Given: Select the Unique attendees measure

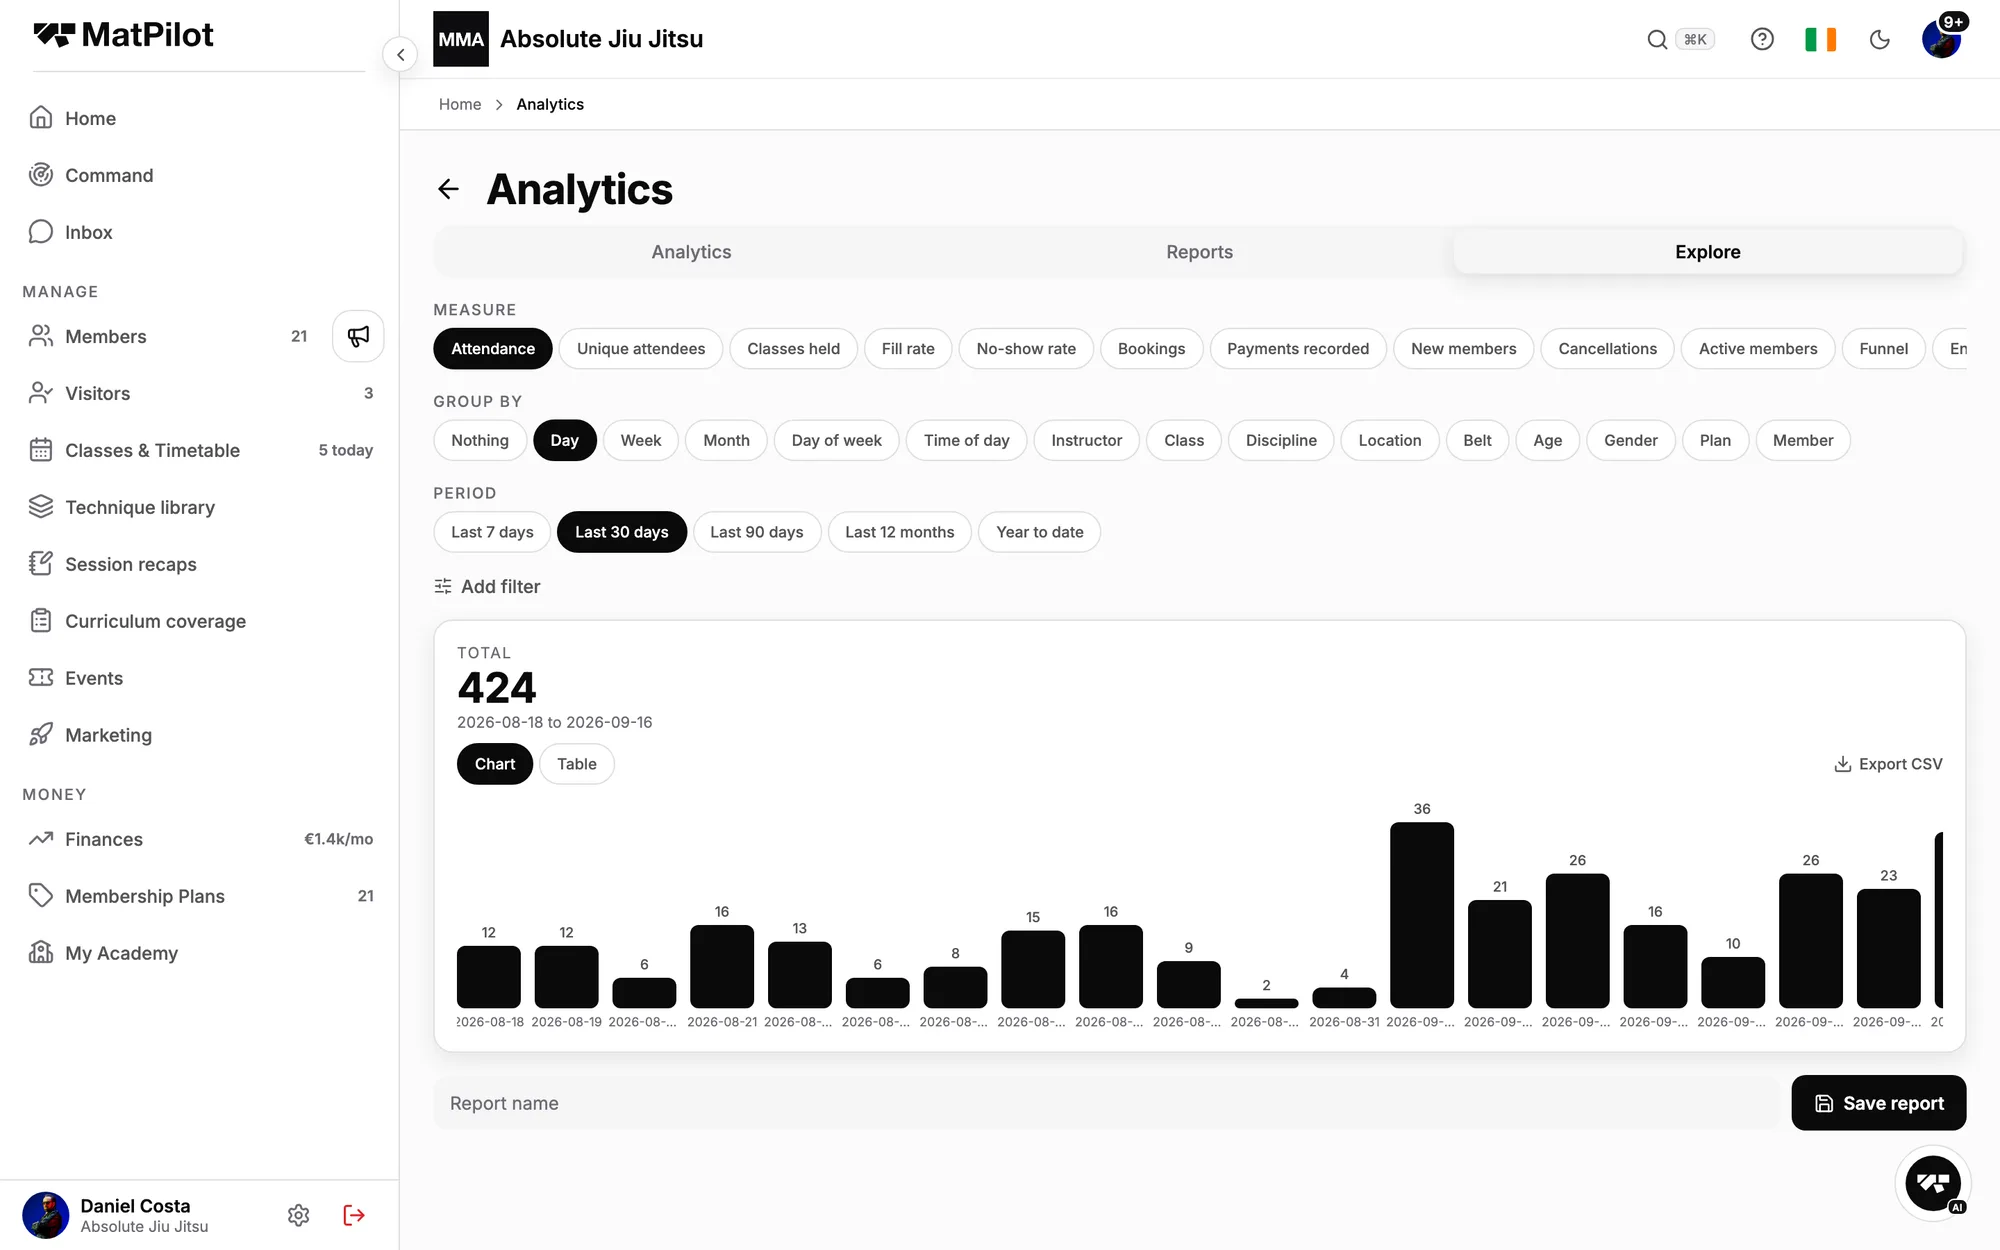Looking at the screenshot, I should pos(641,349).
